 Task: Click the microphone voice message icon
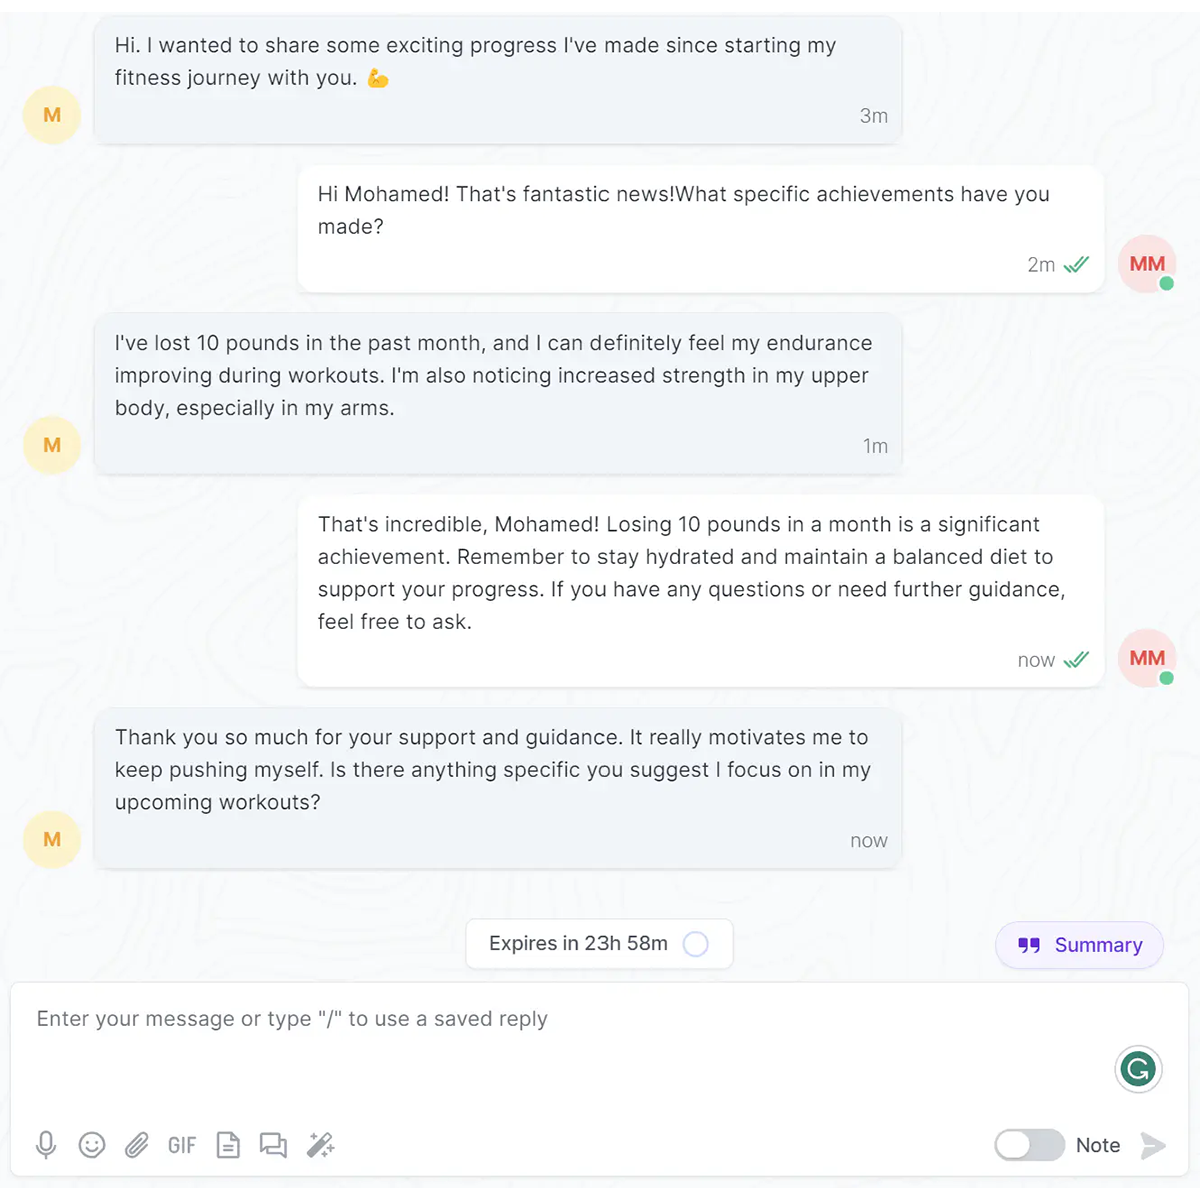pos(46,1145)
